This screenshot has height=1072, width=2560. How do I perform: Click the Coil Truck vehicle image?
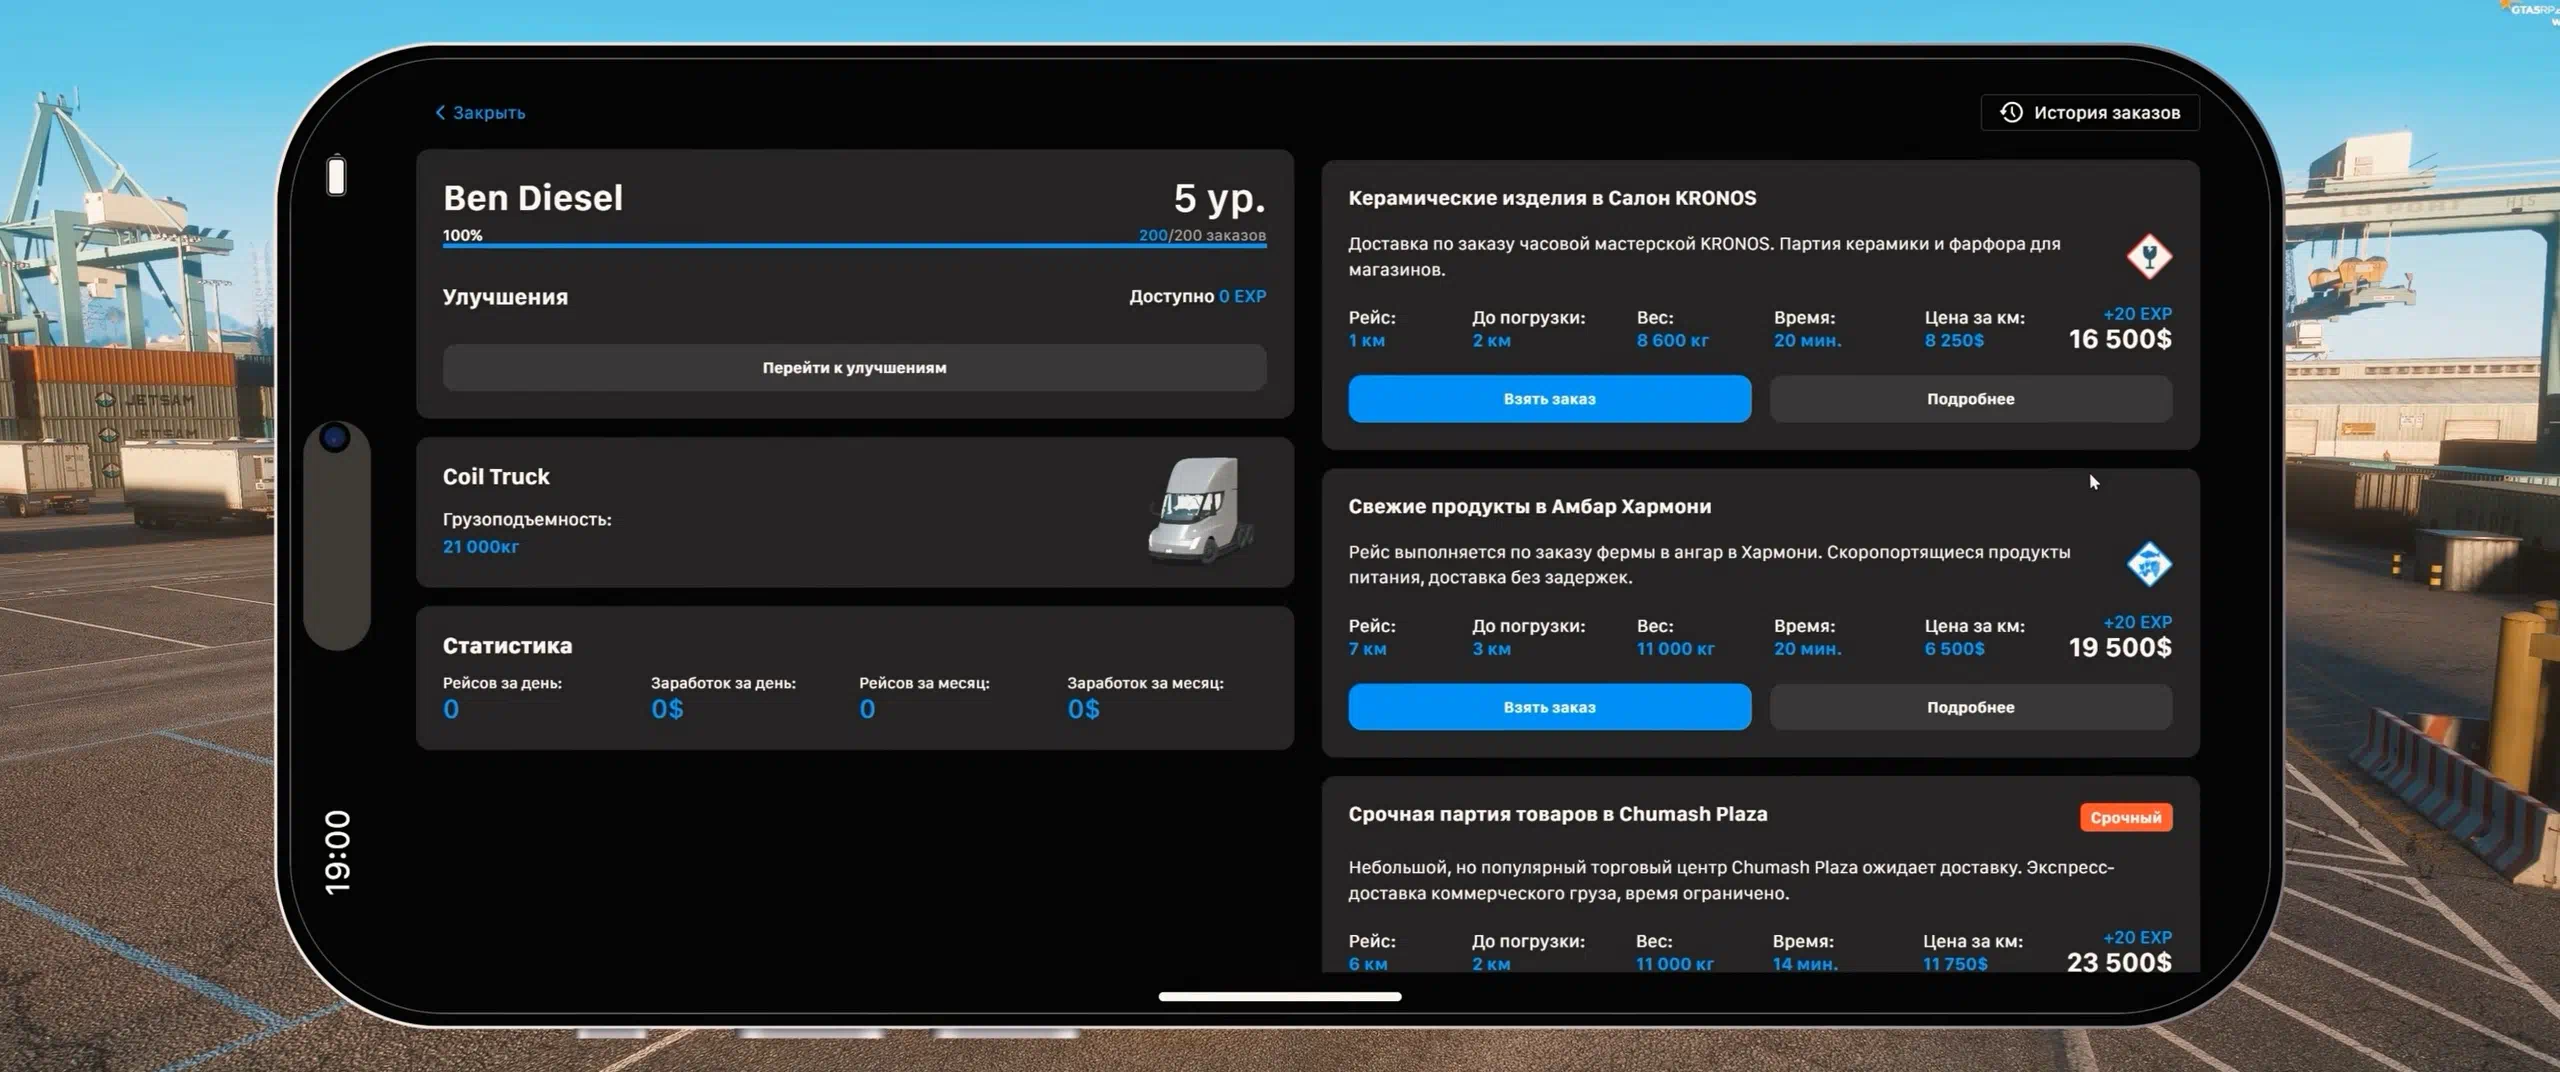pyautogui.click(x=1199, y=511)
